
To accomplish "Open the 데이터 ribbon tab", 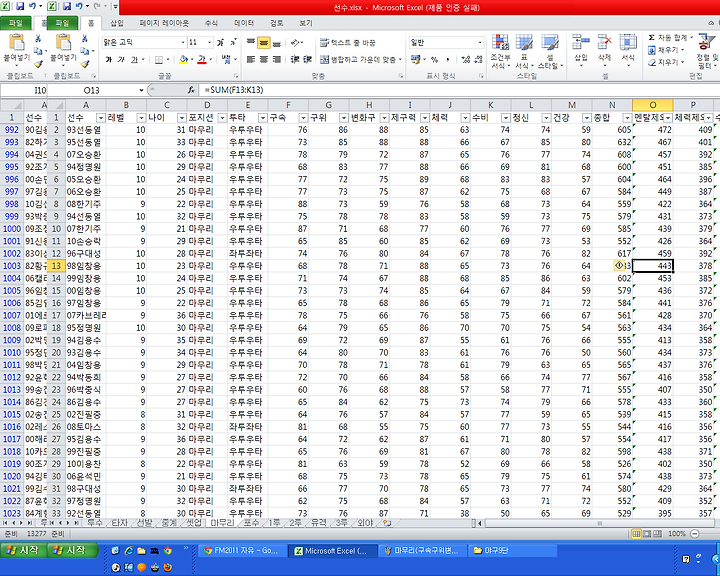I will 244,23.
